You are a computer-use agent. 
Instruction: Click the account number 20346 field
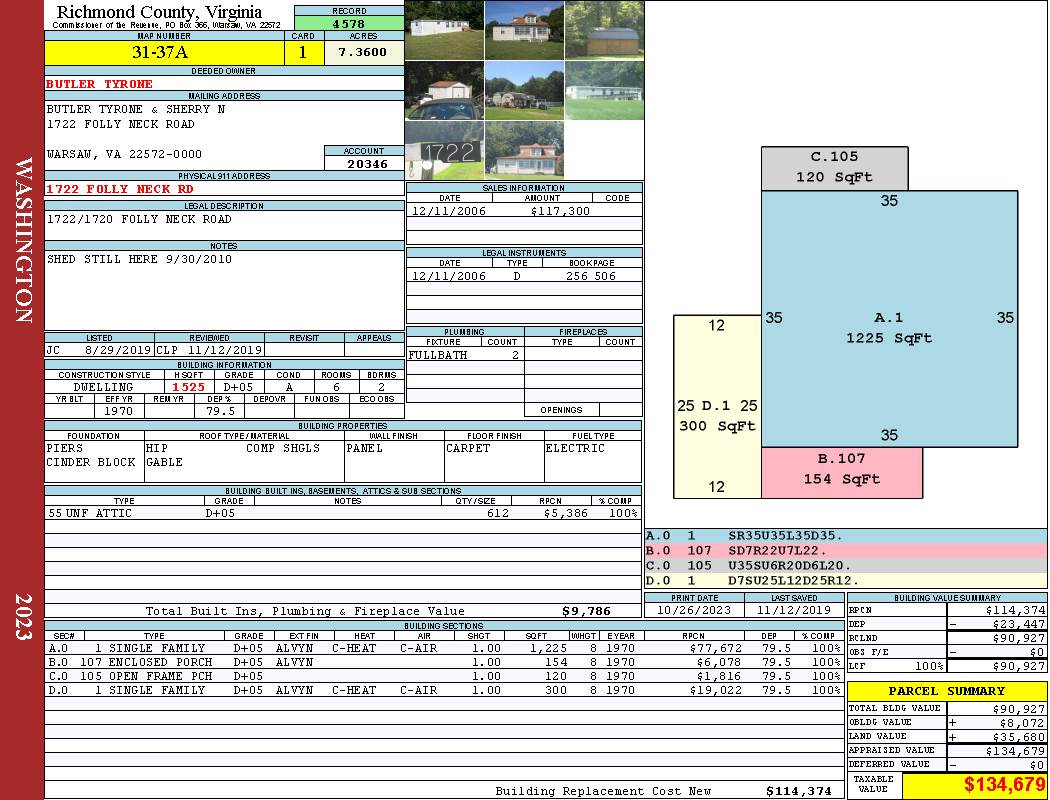click(364, 164)
